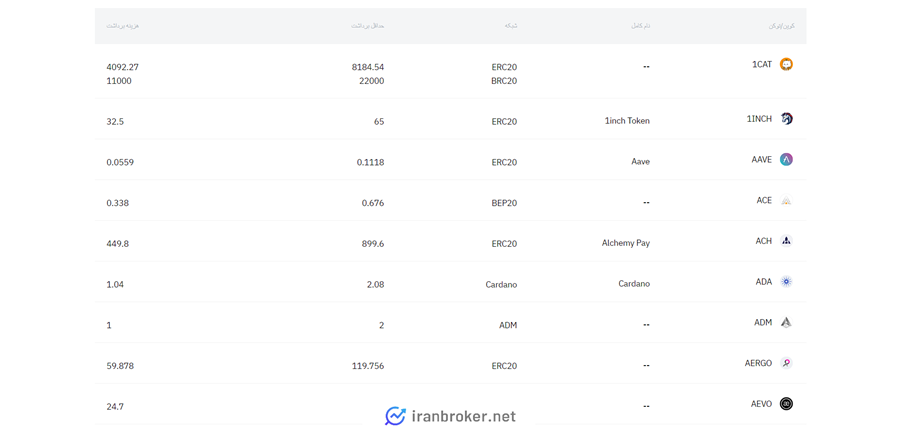
Task: Select the ADM coin icon
Action: (x=786, y=322)
